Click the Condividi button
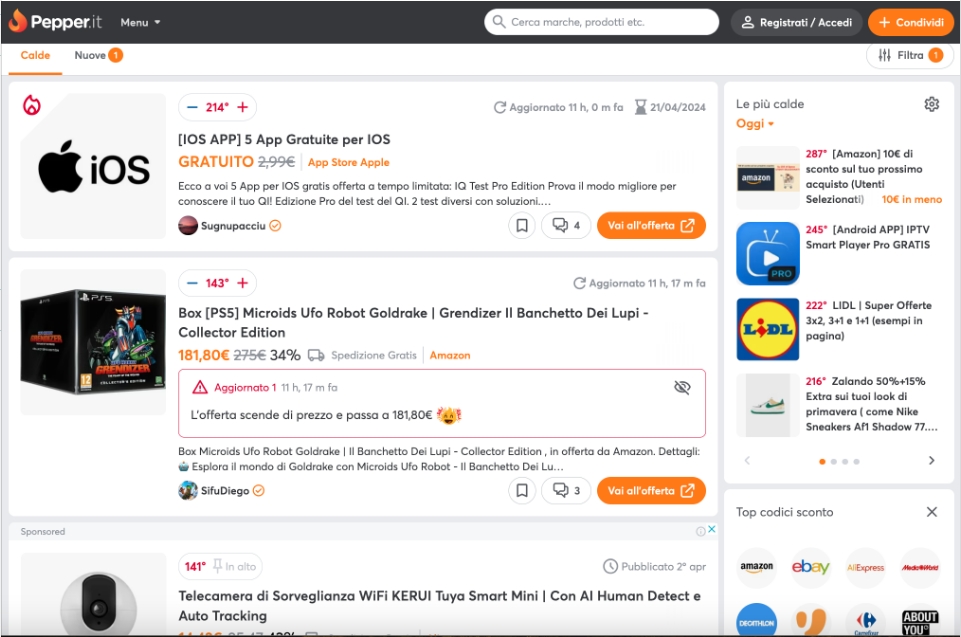 [x=911, y=22]
